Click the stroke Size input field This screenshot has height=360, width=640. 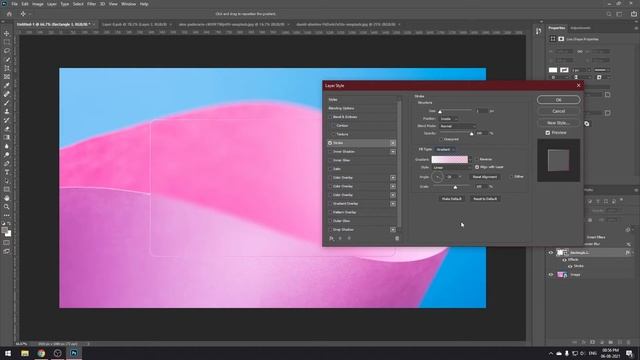coord(481,111)
